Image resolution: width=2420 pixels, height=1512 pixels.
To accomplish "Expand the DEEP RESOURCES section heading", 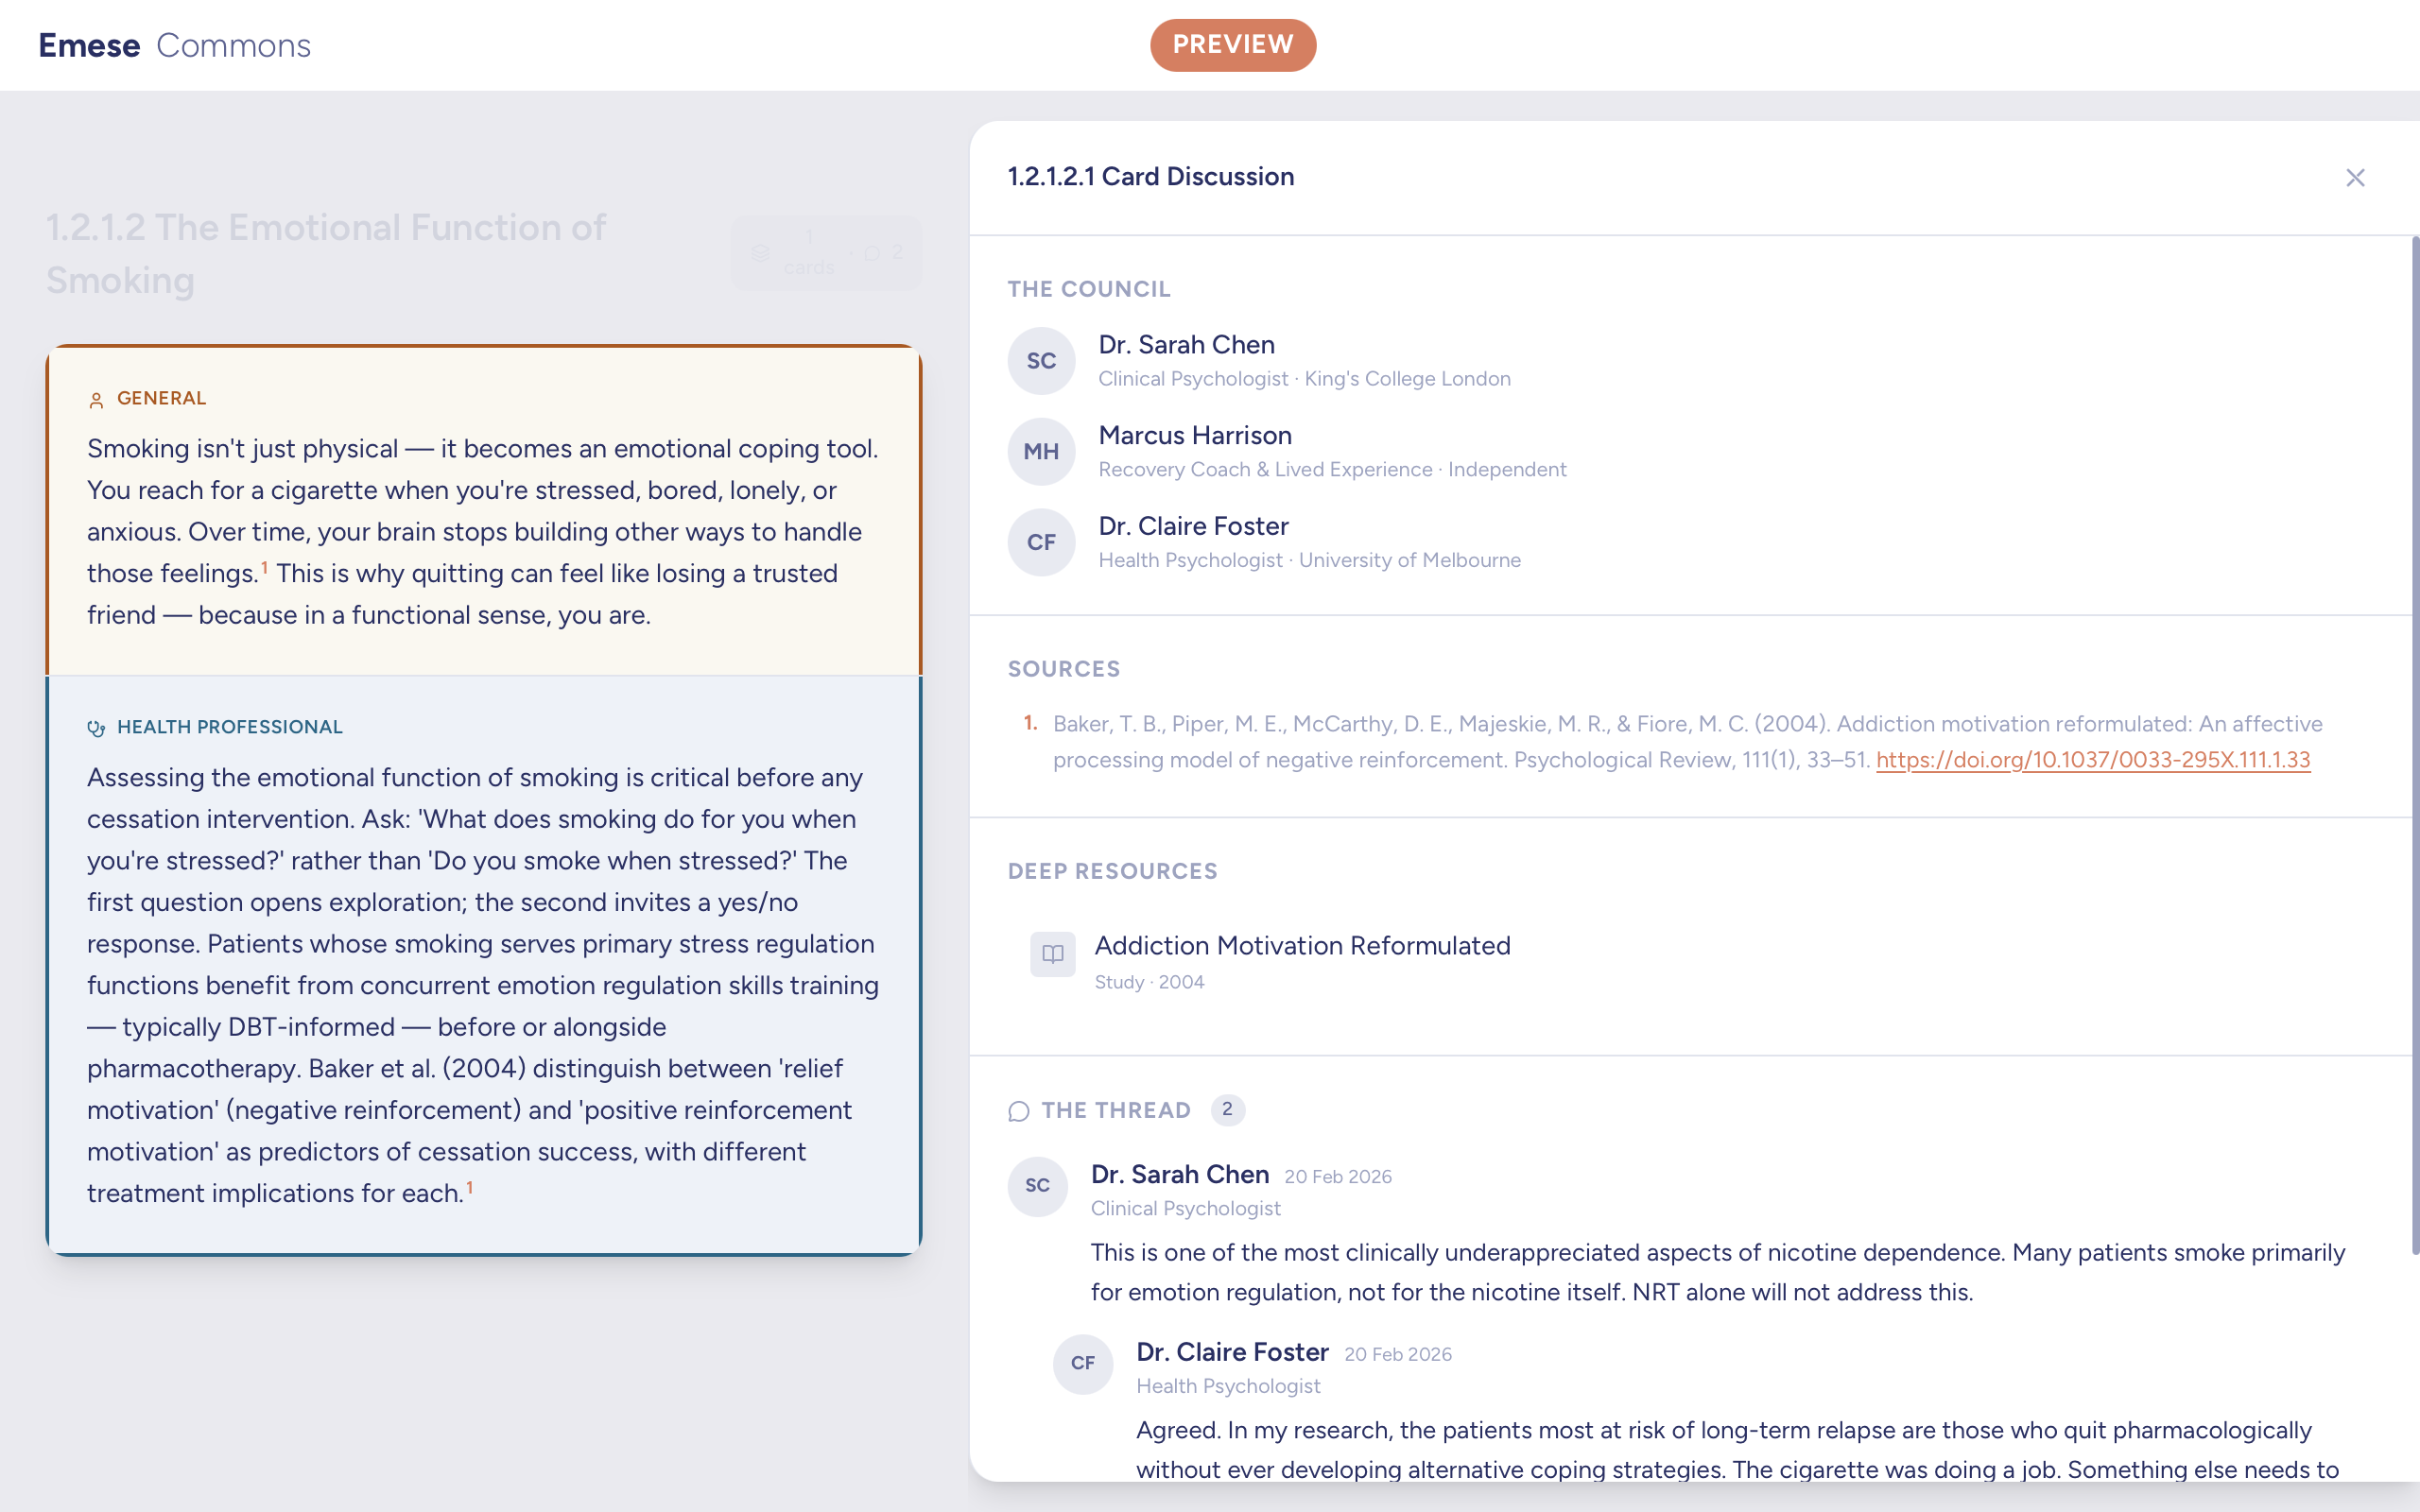I will (1112, 871).
